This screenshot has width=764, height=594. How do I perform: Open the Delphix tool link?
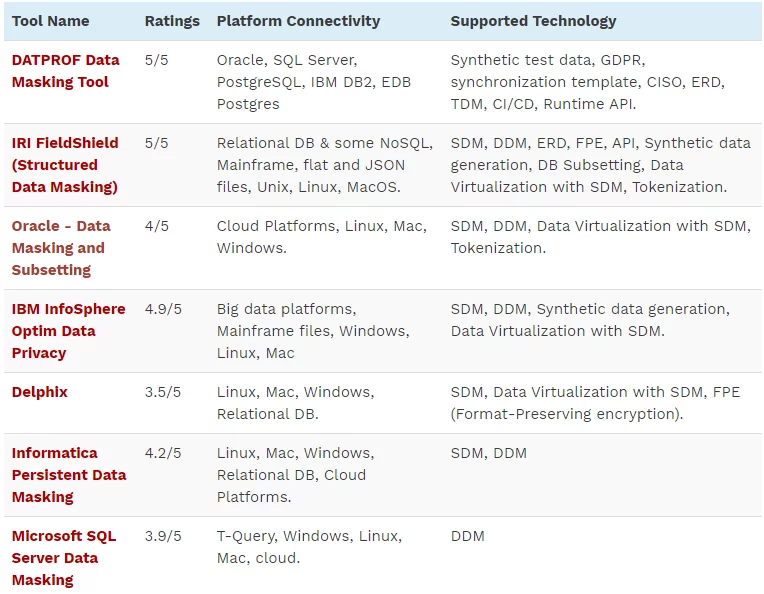(x=40, y=392)
